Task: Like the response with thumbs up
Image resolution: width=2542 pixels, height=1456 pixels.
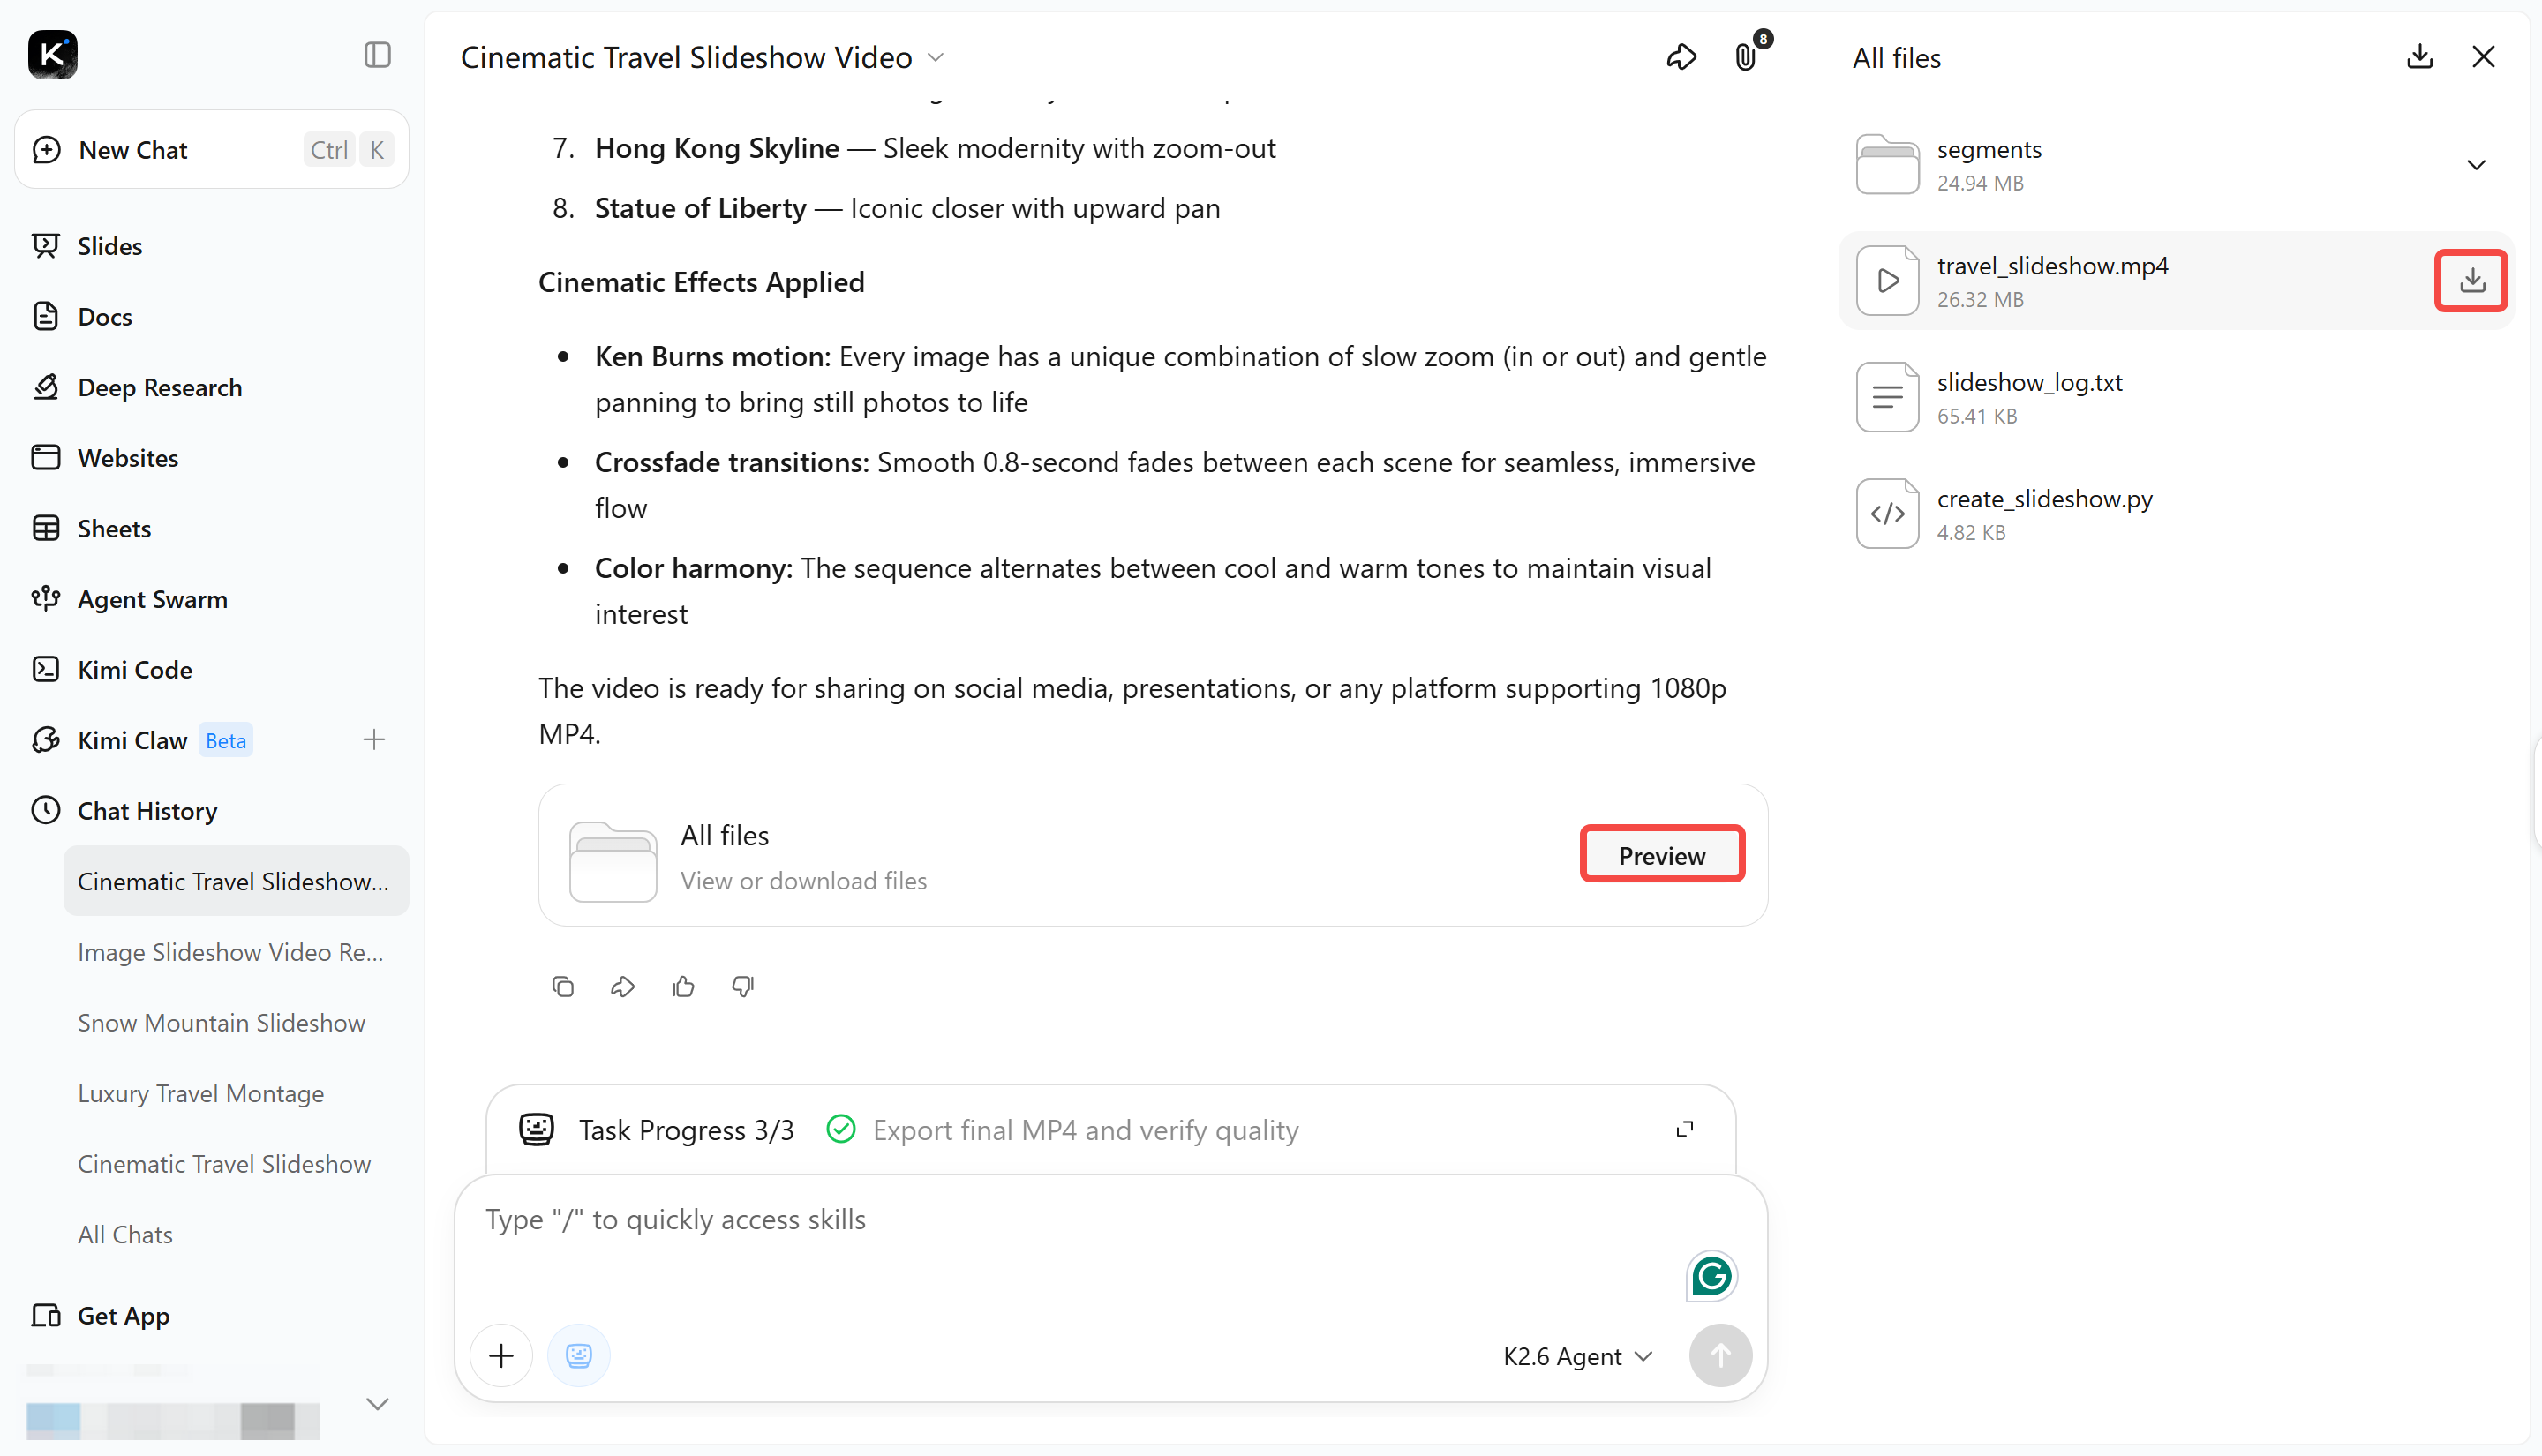Action: (684, 988)
